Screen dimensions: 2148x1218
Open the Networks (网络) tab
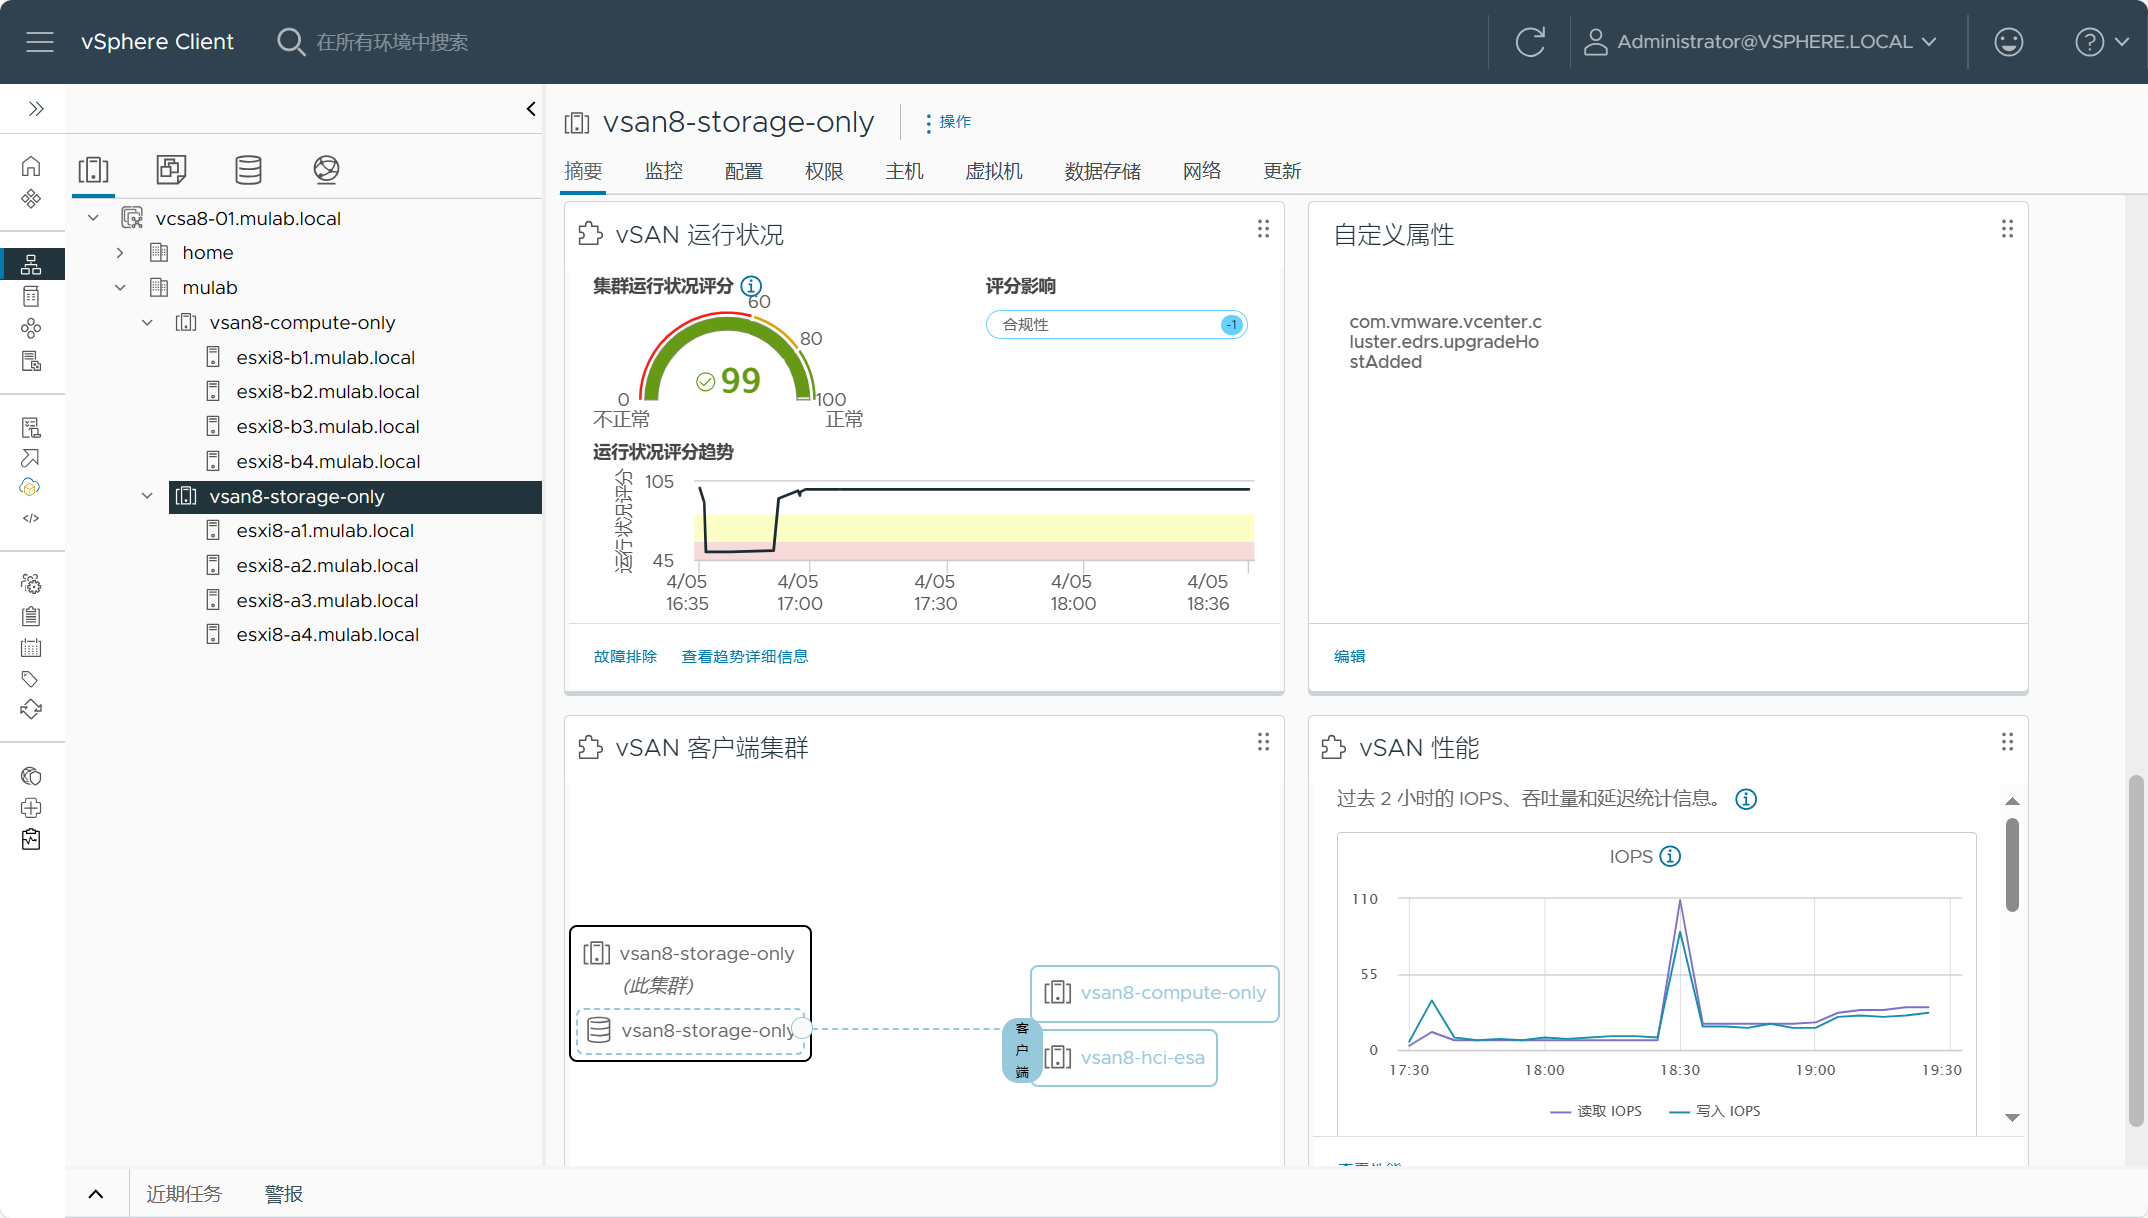(1202, 171)
